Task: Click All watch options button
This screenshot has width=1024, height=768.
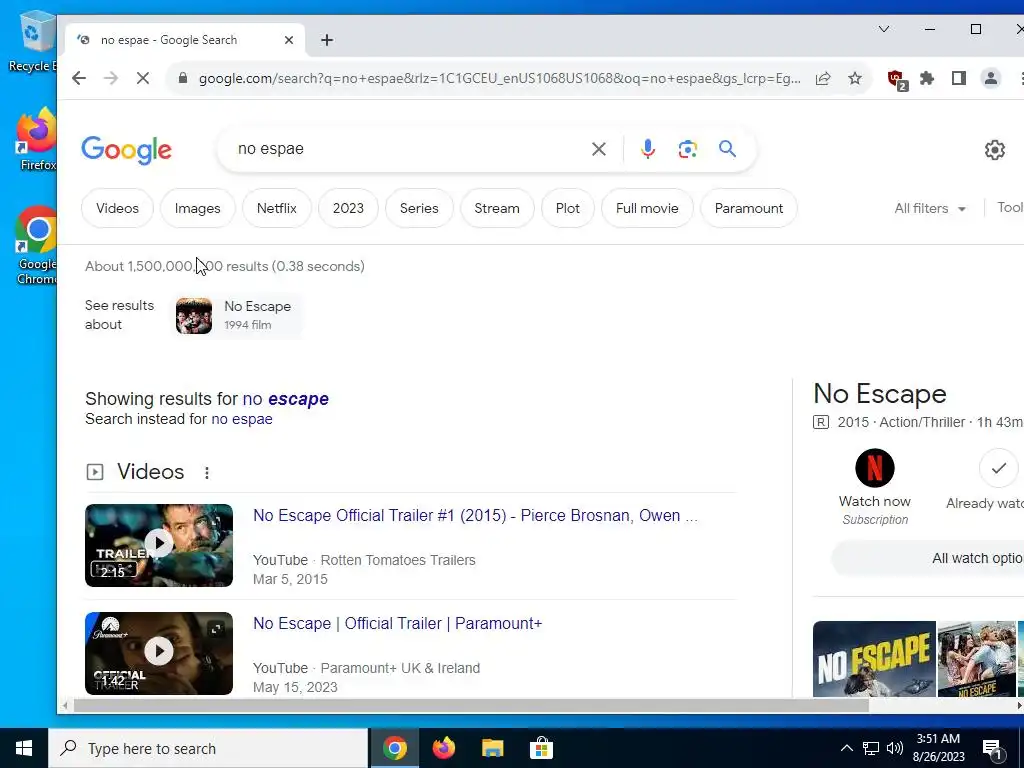Action: pyautogui.click(x=927, y=558)
